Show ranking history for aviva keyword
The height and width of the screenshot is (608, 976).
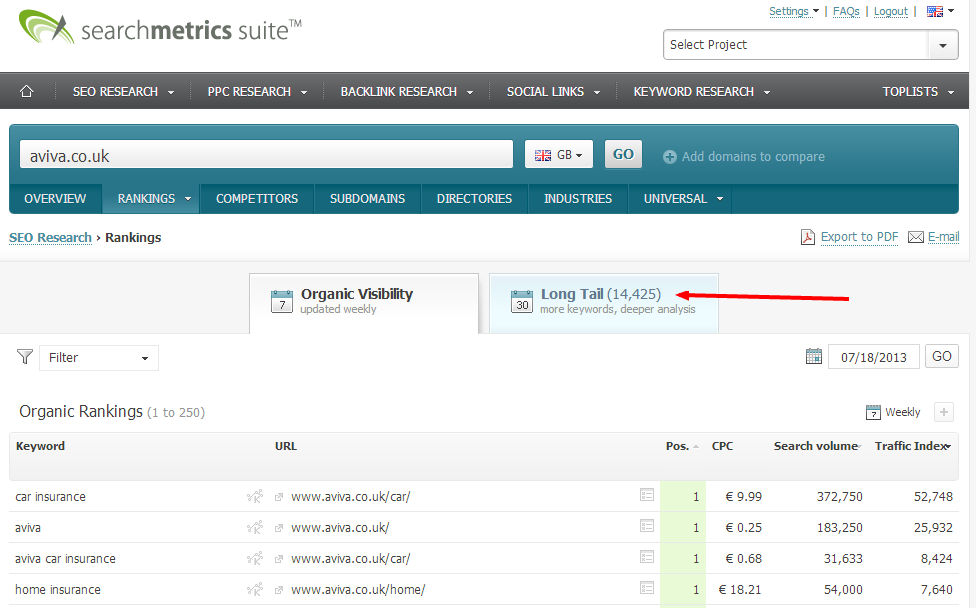255,527
